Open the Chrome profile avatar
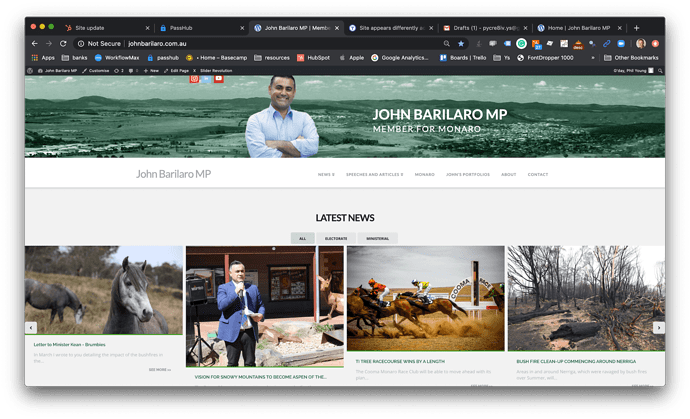Screen dimensions: 690x419 click(x=641, y=43)
